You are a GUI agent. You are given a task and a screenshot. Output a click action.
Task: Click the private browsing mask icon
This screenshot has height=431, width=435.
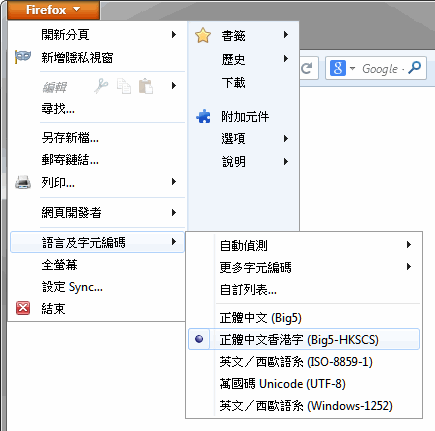(x=23, y=57)
